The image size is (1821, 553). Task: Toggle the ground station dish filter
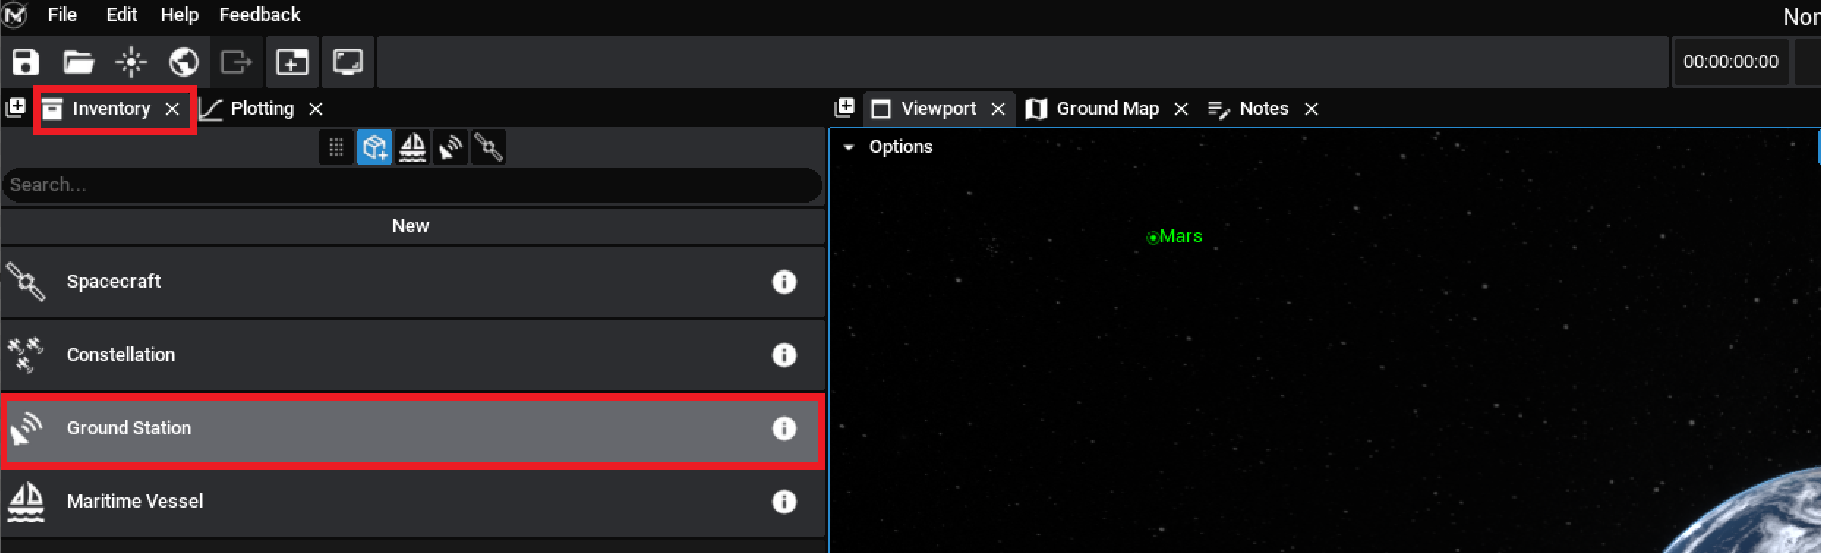(450, 148)
